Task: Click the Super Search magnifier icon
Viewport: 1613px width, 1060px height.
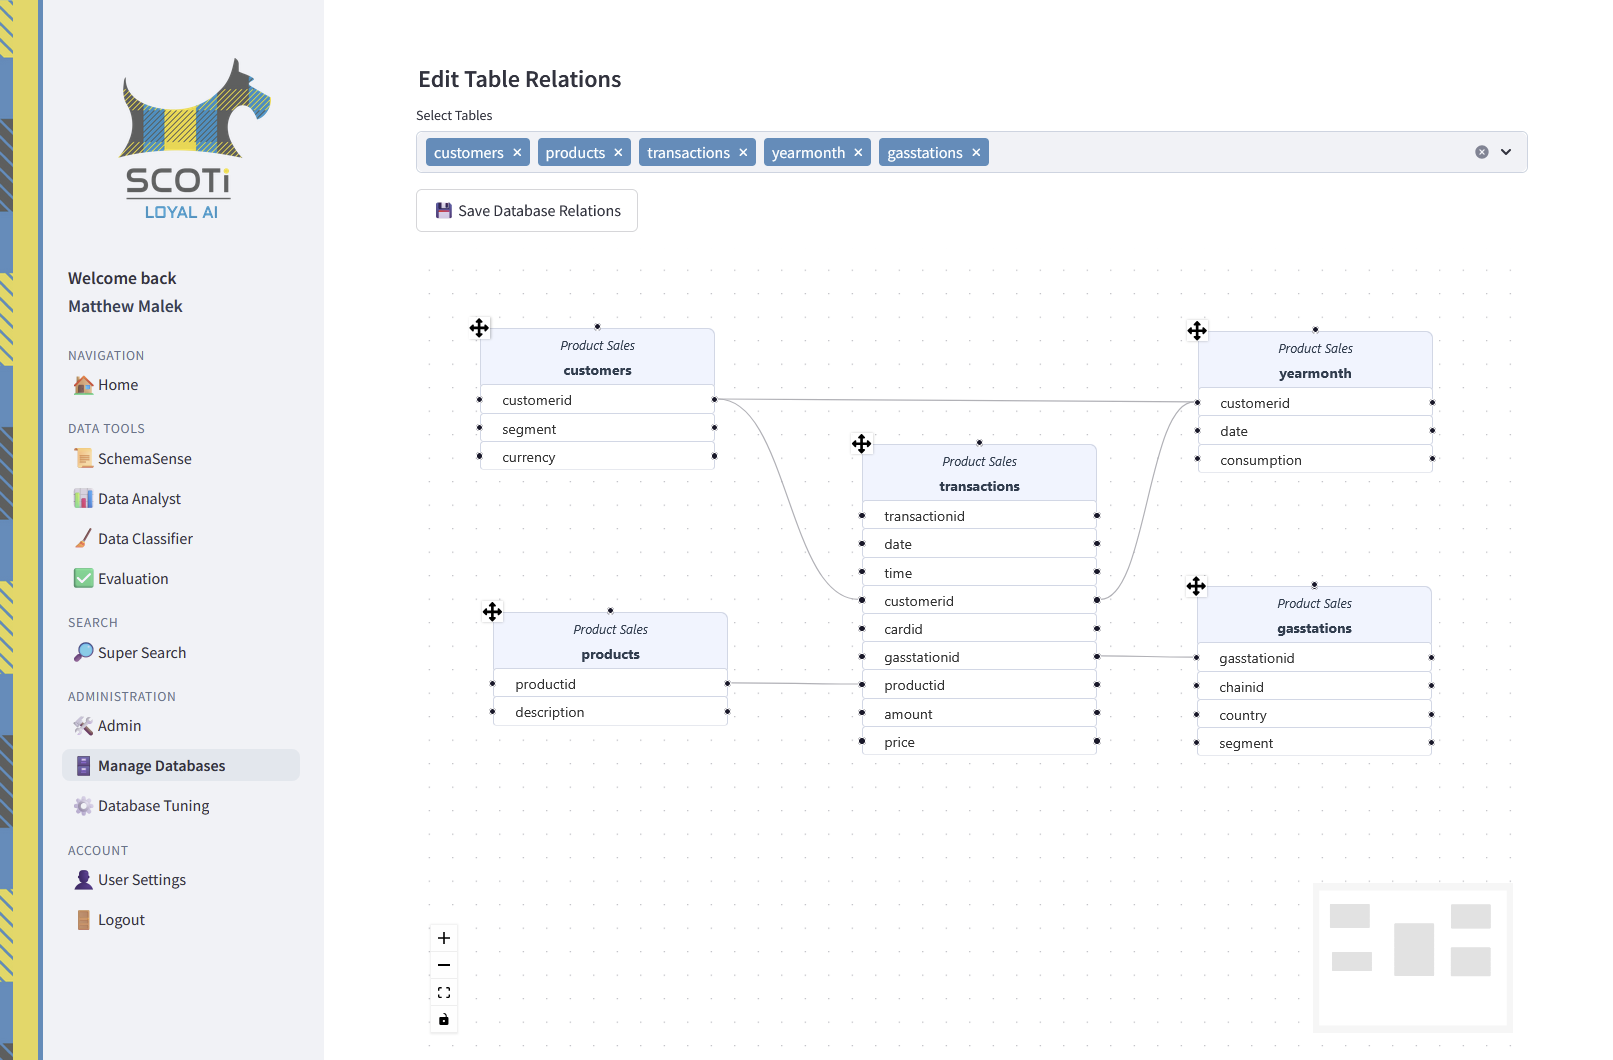Action: 84,652
